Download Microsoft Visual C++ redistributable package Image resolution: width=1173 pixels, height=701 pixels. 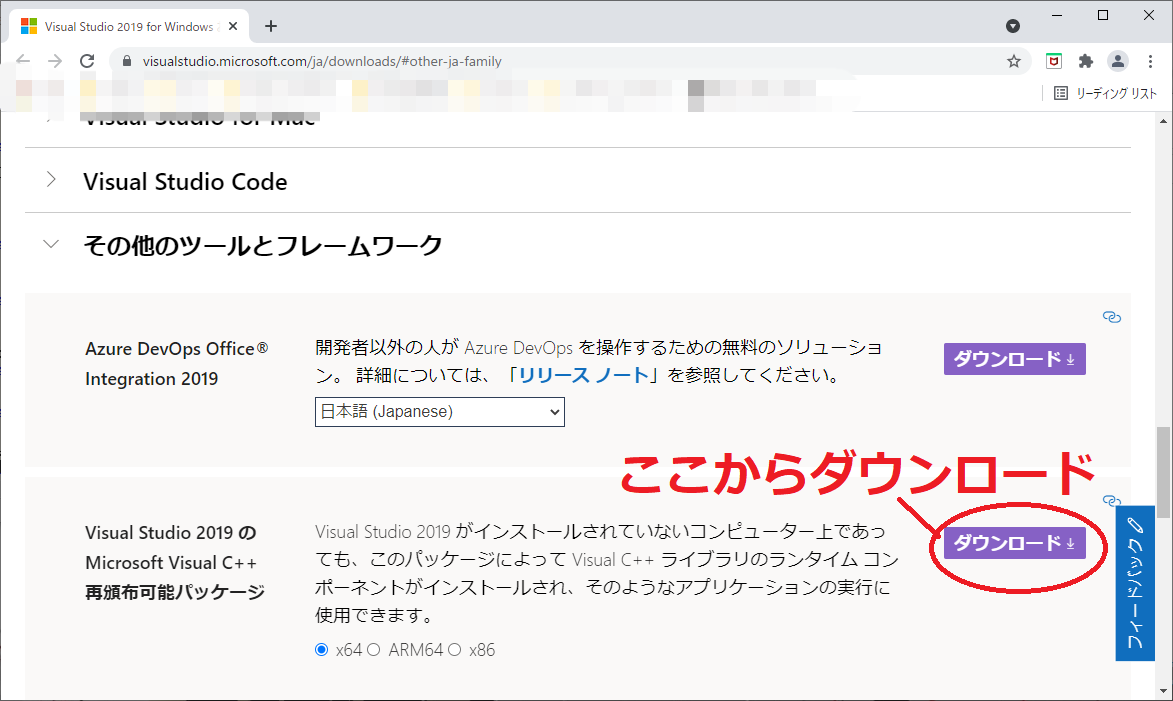tap(1014, 543)
